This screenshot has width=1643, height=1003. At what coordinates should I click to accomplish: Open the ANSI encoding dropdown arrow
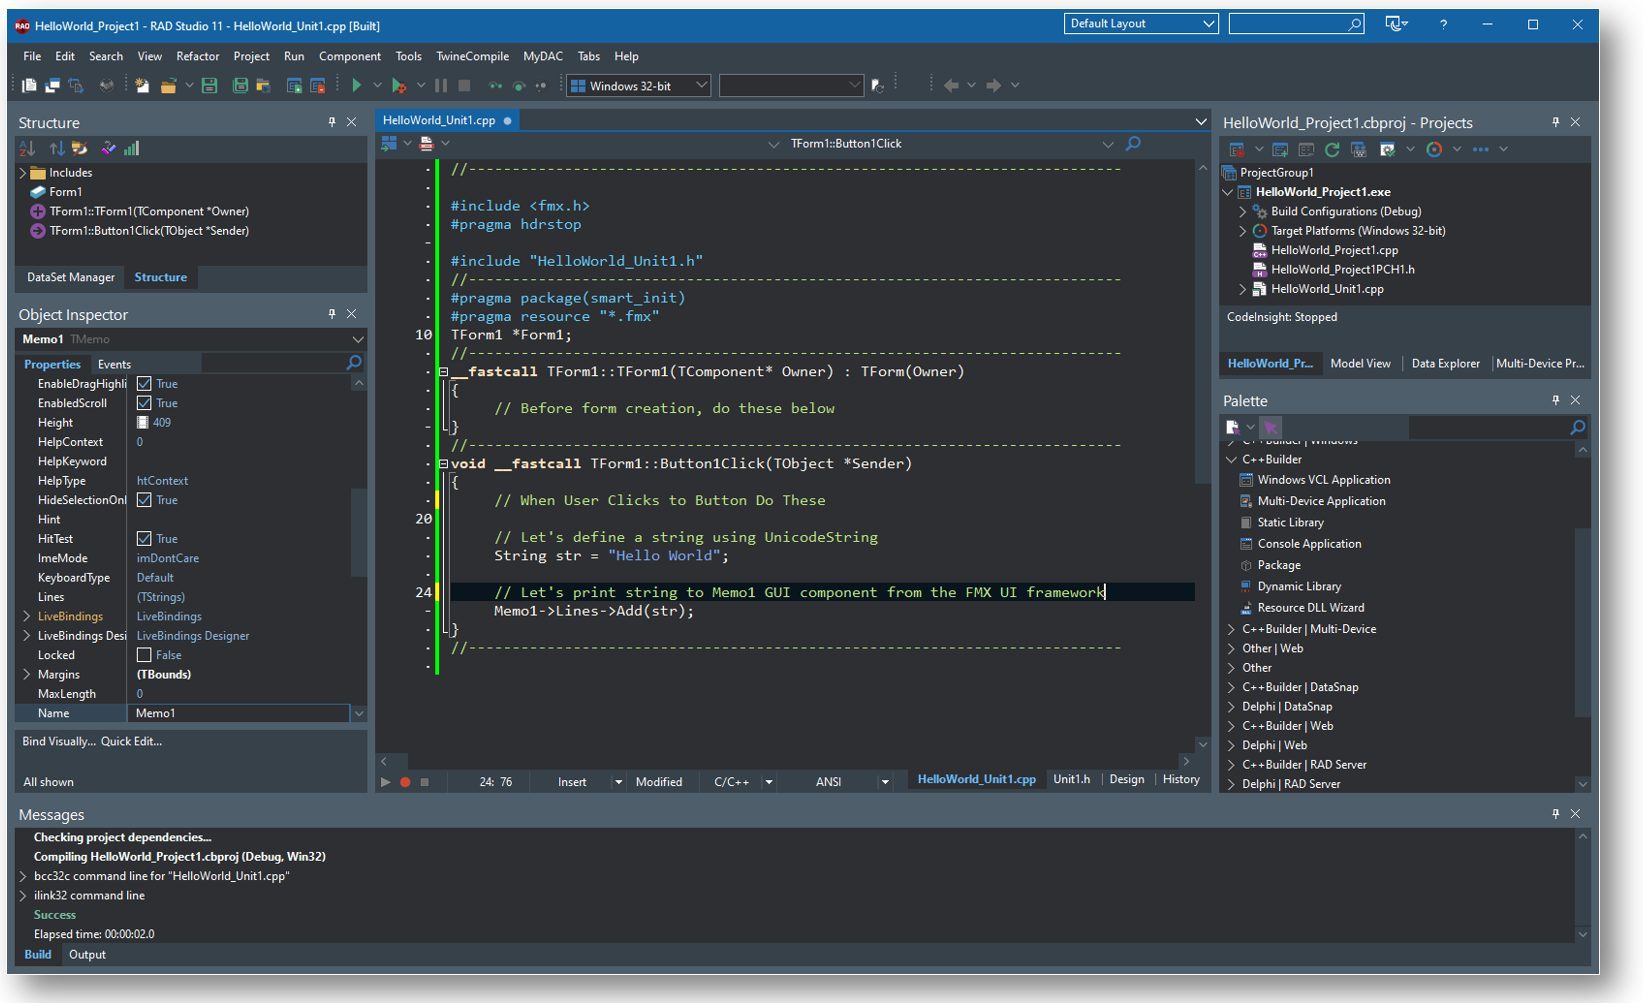[x=884, y=782]
